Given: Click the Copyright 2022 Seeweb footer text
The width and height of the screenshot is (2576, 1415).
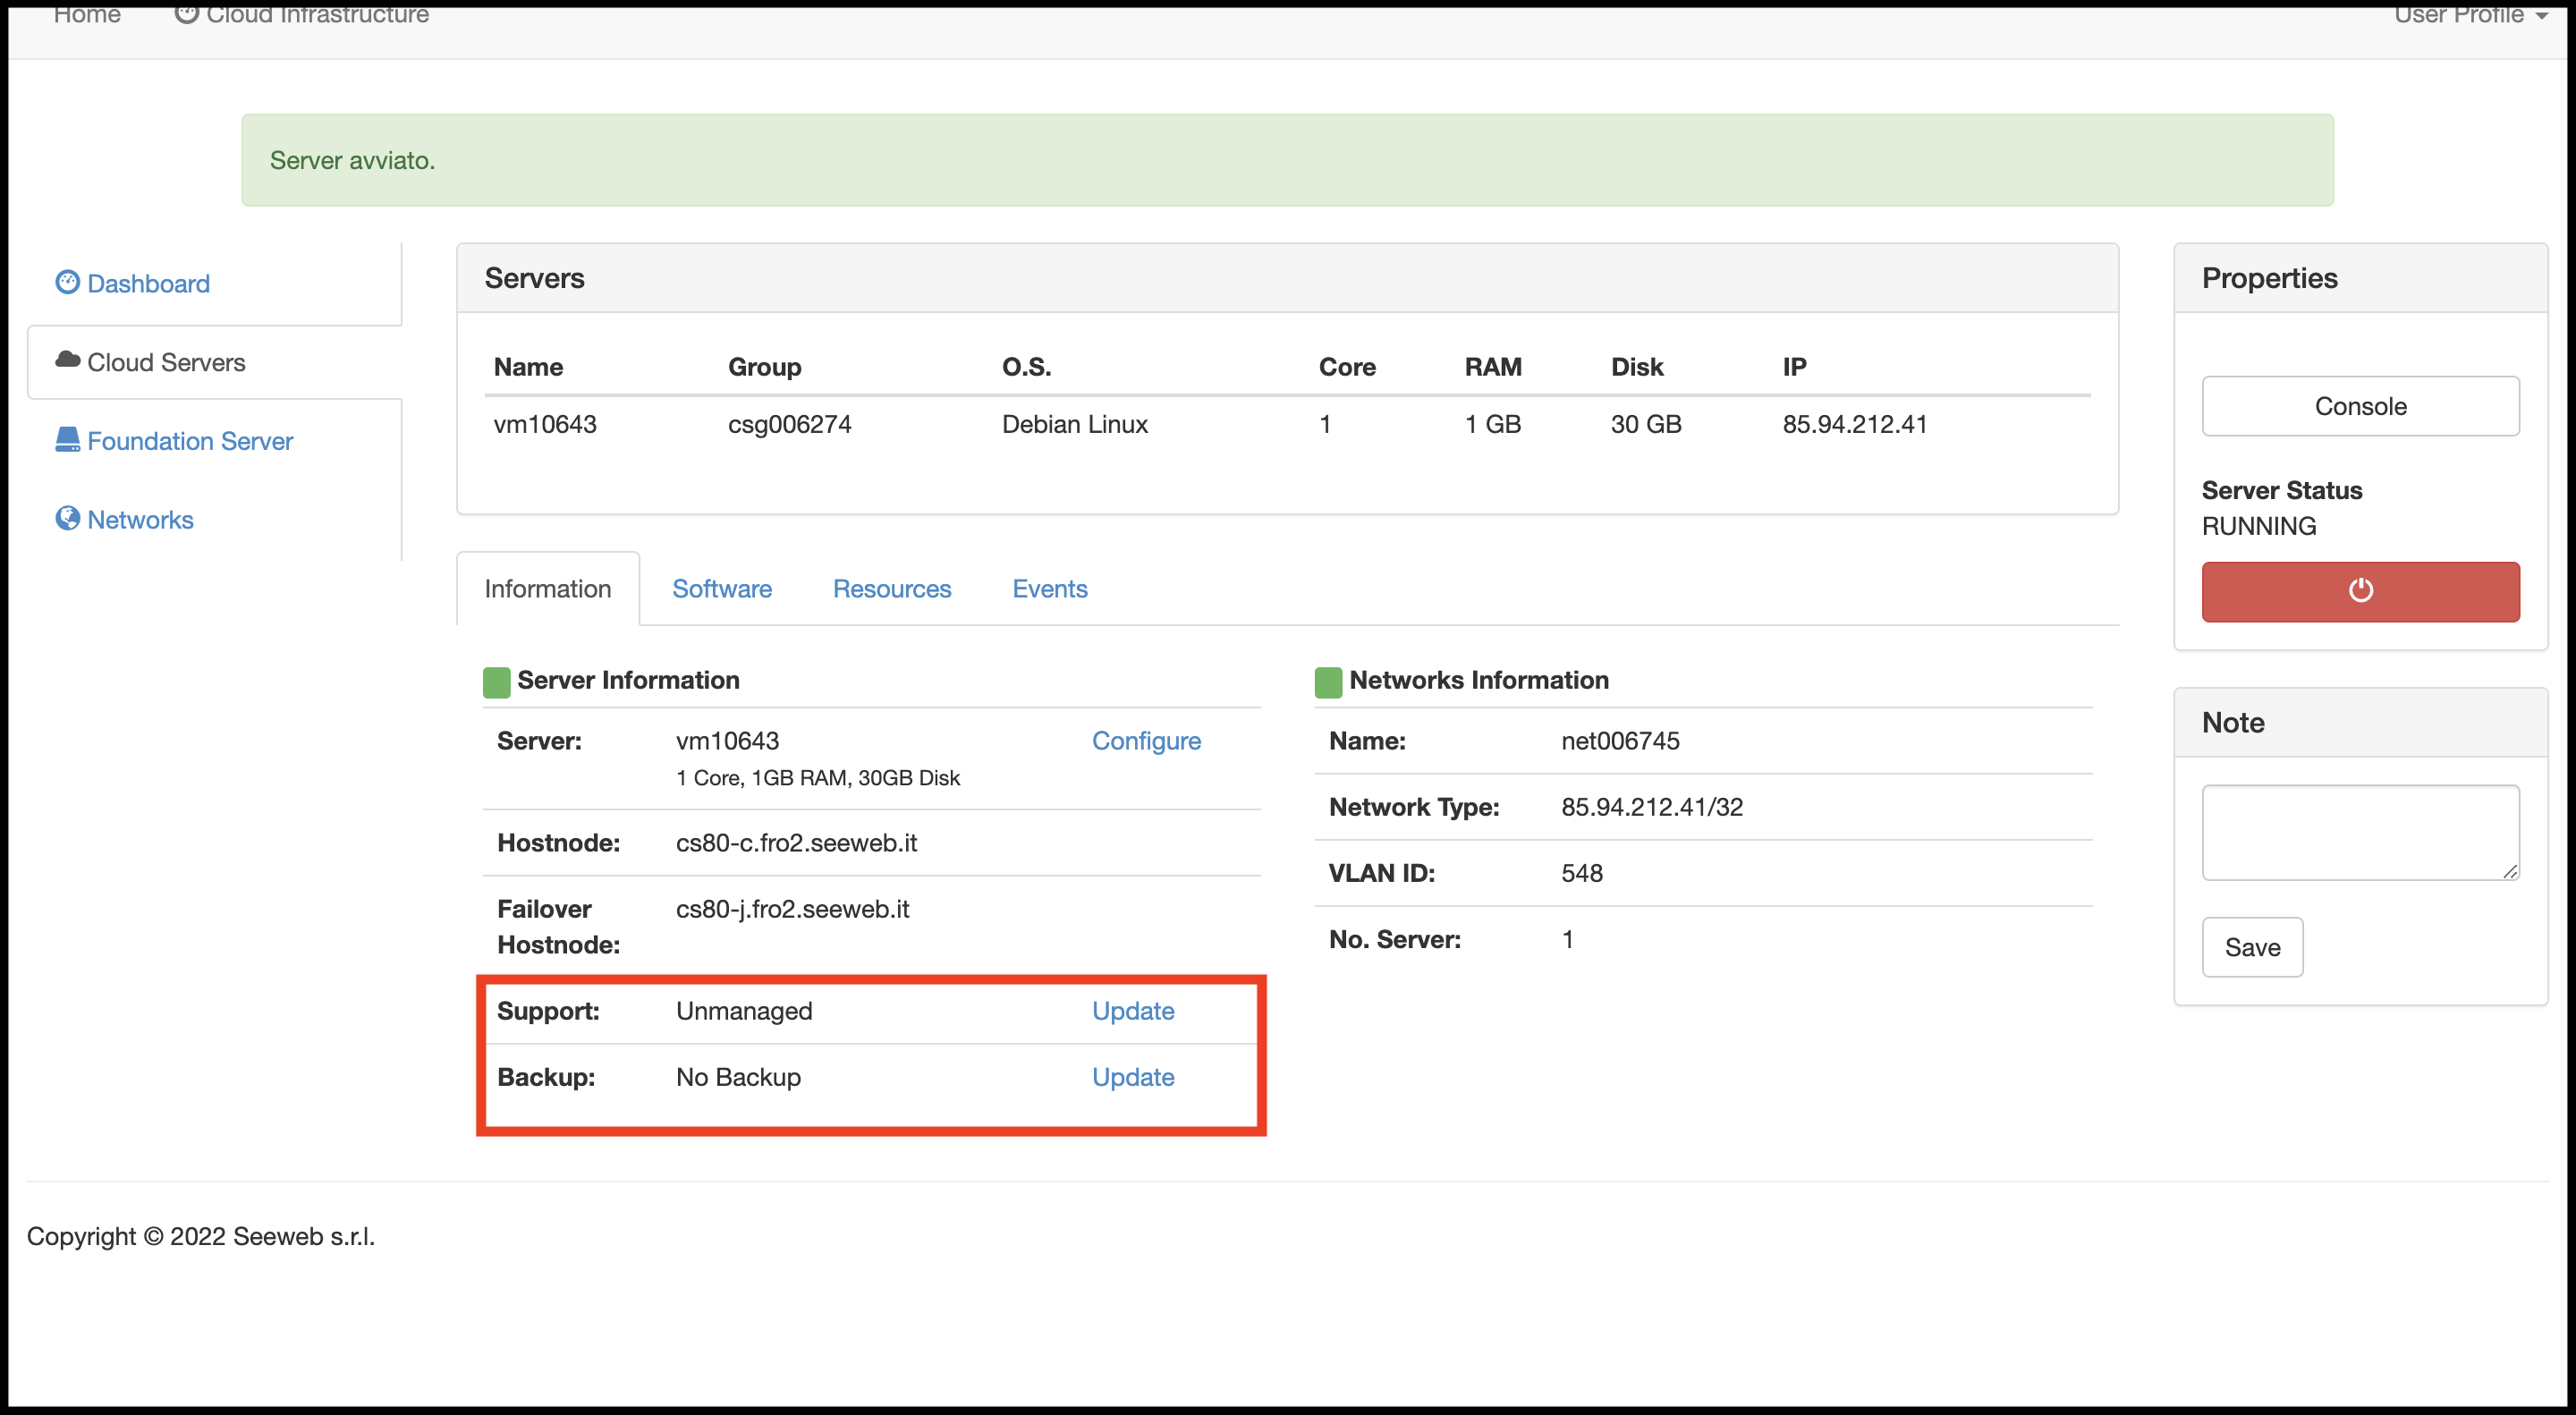Looking at the screenshot, I should tap(201, 1237).
